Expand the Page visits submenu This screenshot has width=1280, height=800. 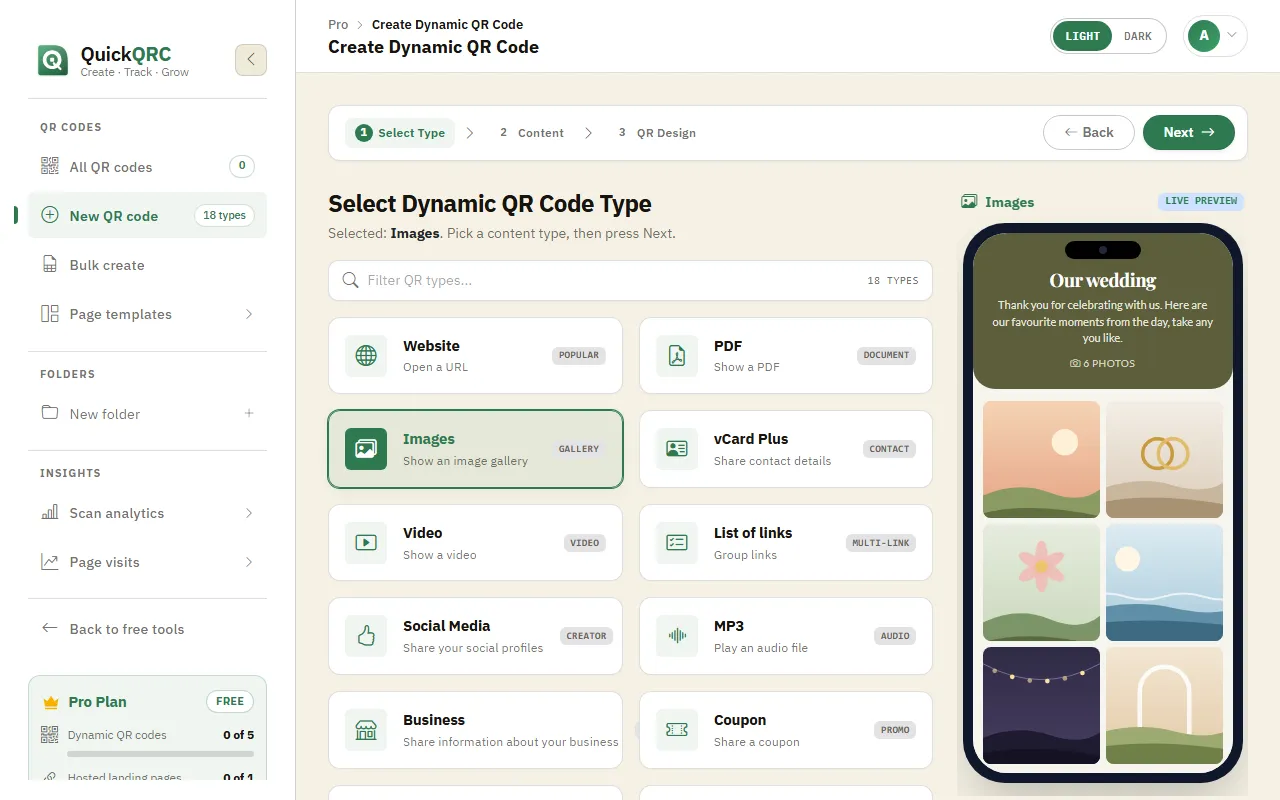pyautogui.click(x=249, y=562)
